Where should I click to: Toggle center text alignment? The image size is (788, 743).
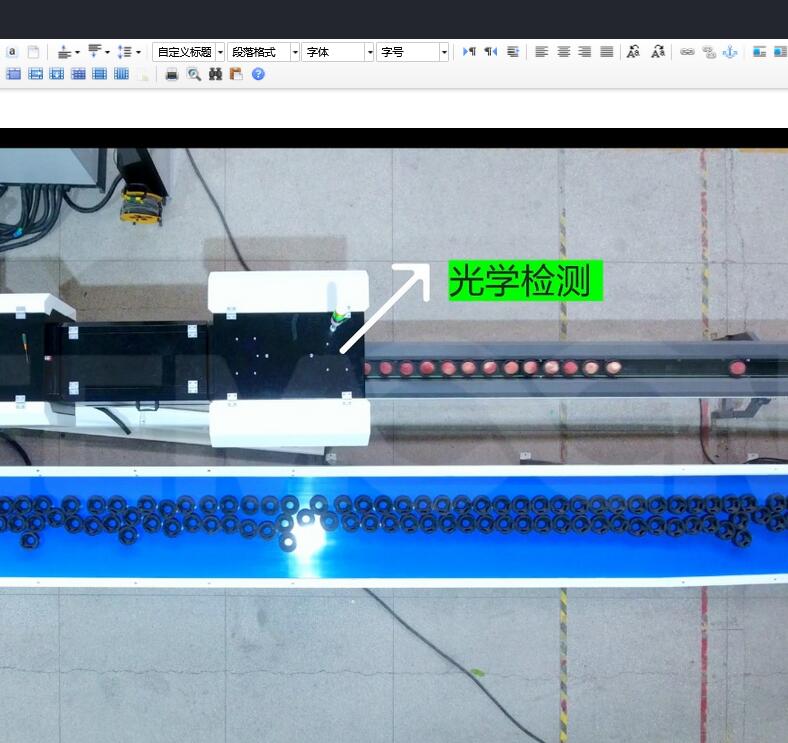click(563, 52)
